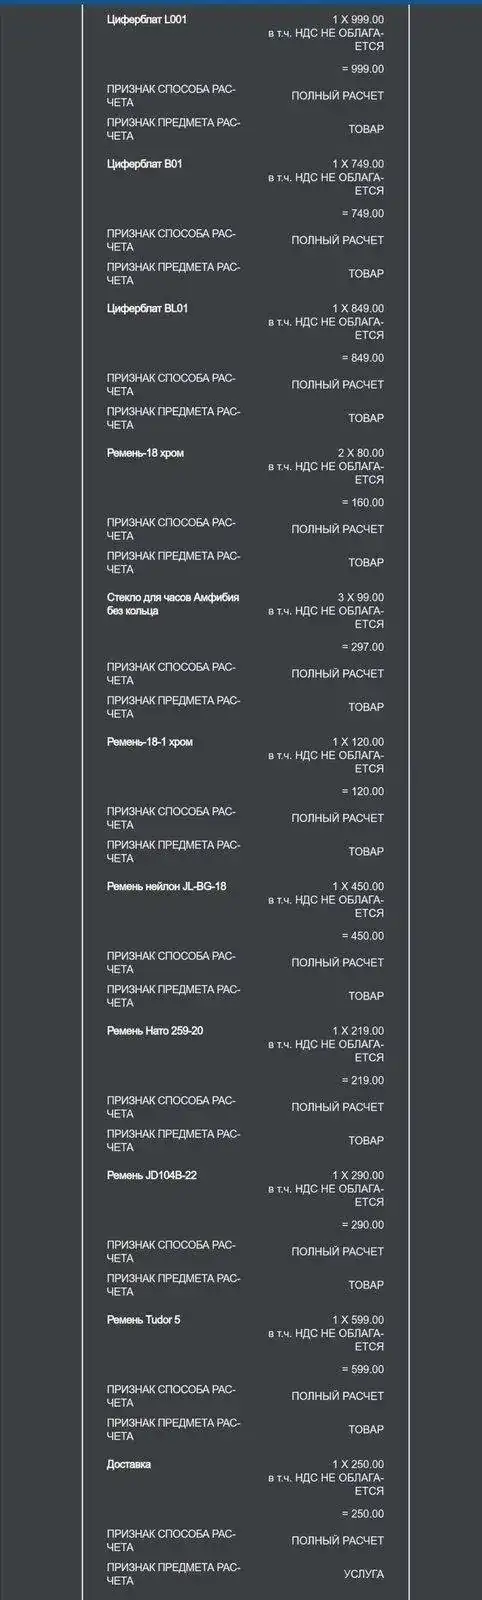Click the Ремень-18 хром item name

145,453
